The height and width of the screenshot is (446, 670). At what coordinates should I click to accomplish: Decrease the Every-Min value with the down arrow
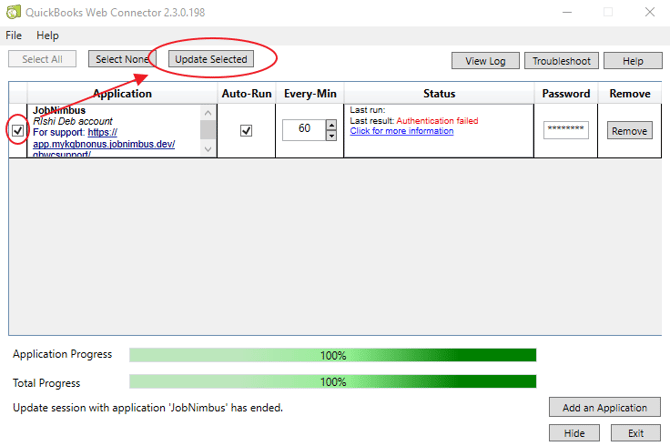tap(331, 135)
